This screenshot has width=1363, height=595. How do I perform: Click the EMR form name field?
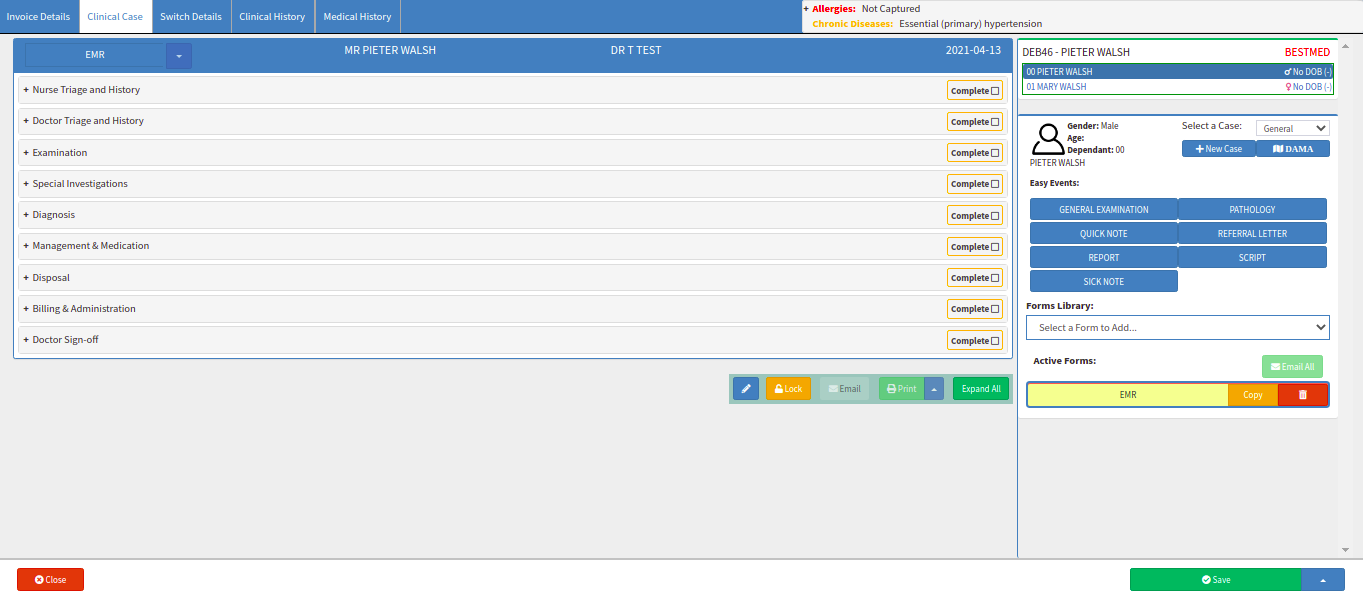95,55
